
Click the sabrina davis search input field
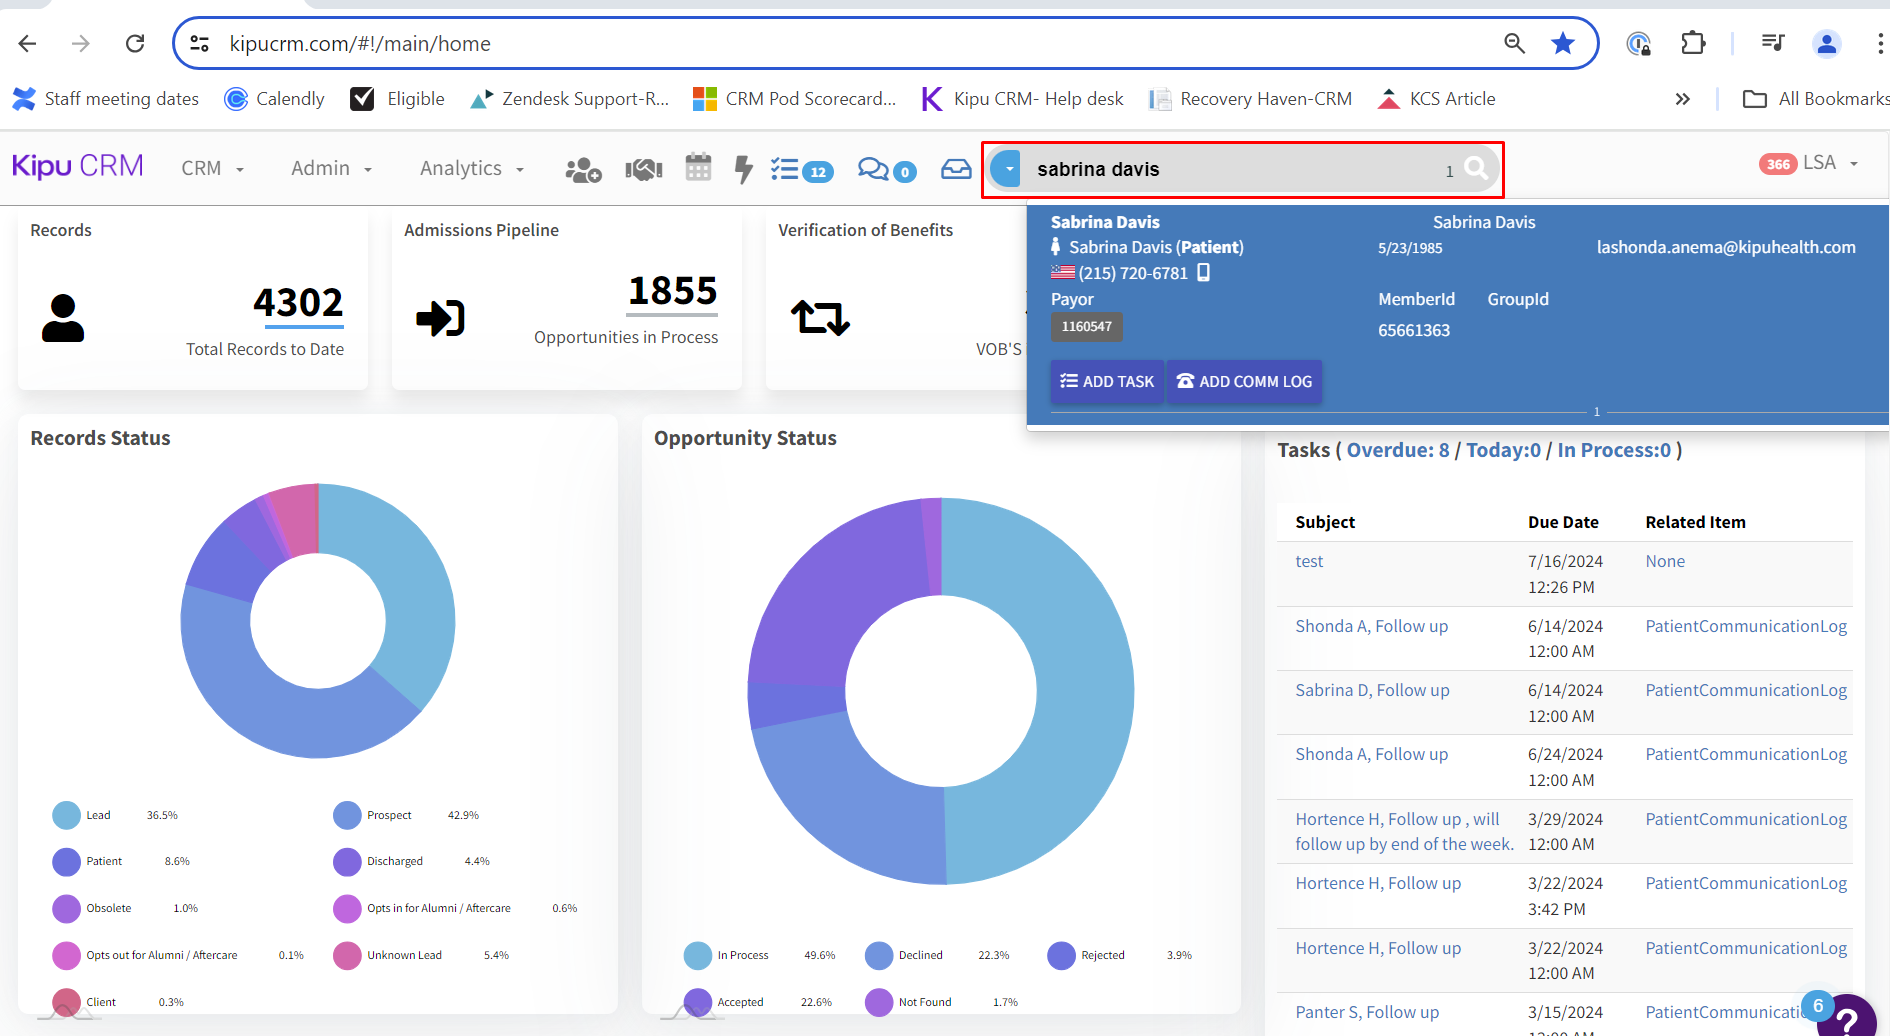click(x=1230, y=169)
